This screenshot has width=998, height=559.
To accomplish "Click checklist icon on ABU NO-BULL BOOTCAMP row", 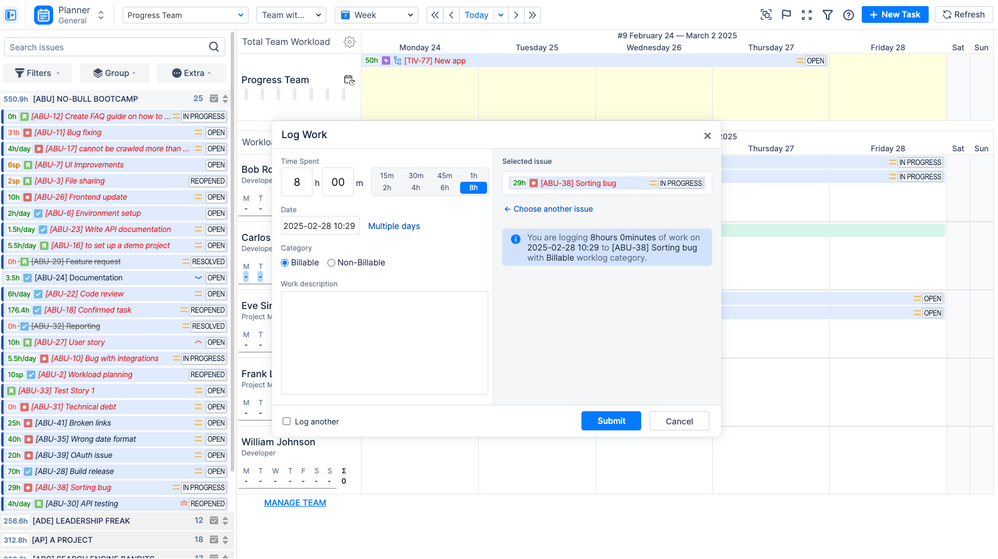I will pyautogui.click(x=214, y=99).
